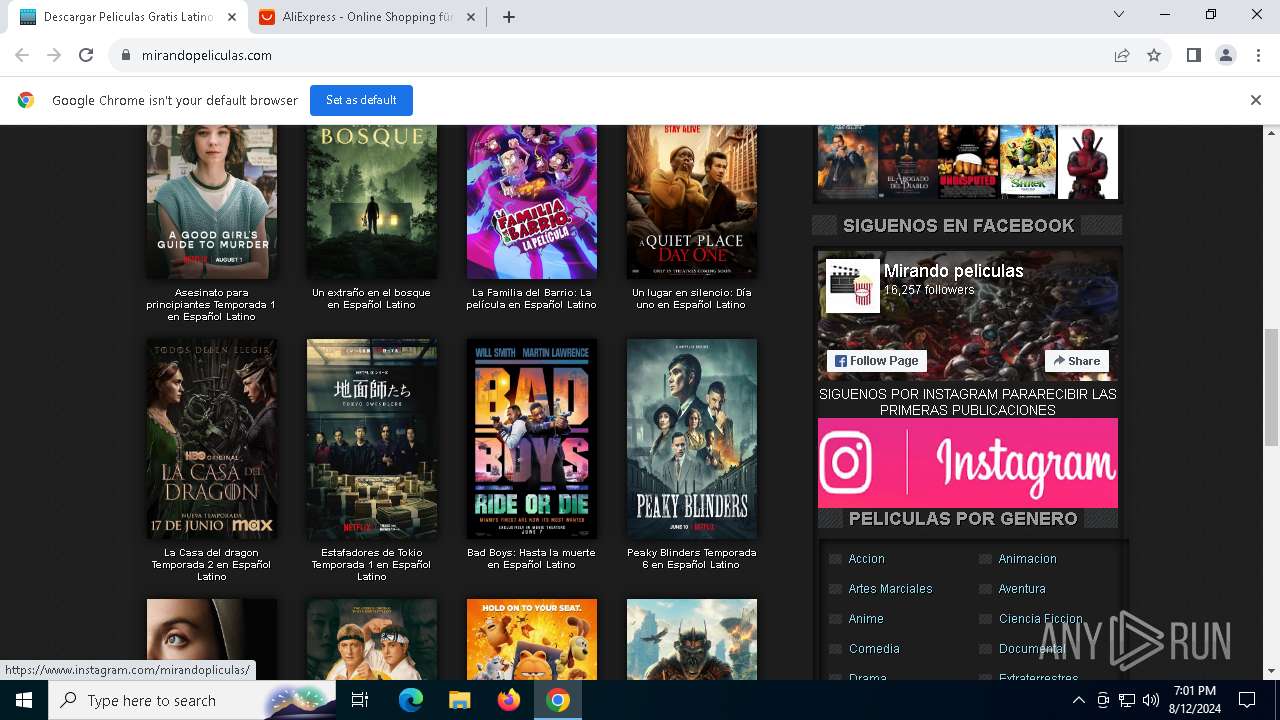Select the Aventura genre
1280x720 pixels.
(x=1022, y=589)
